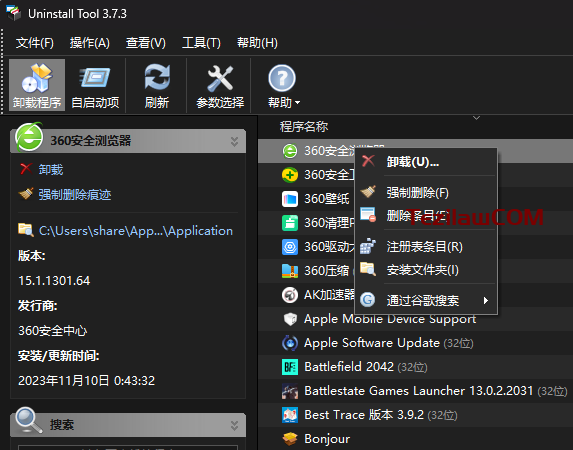Open the 操作(A) menu
Viewport: 573px width, 450px height.
[90, 43]
